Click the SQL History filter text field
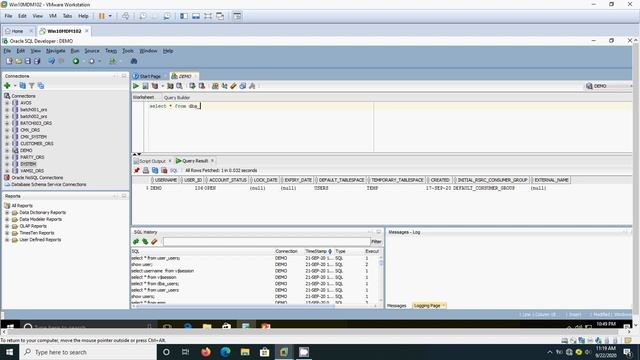Screen dimensions: 640x360 (x=266, y=242)
